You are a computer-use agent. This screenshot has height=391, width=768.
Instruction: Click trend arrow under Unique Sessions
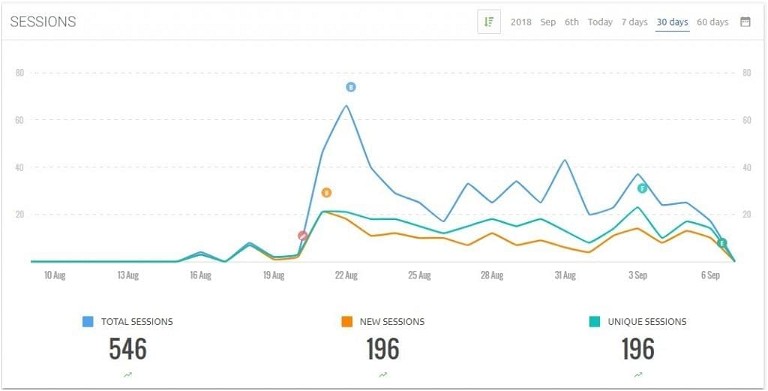638,375
